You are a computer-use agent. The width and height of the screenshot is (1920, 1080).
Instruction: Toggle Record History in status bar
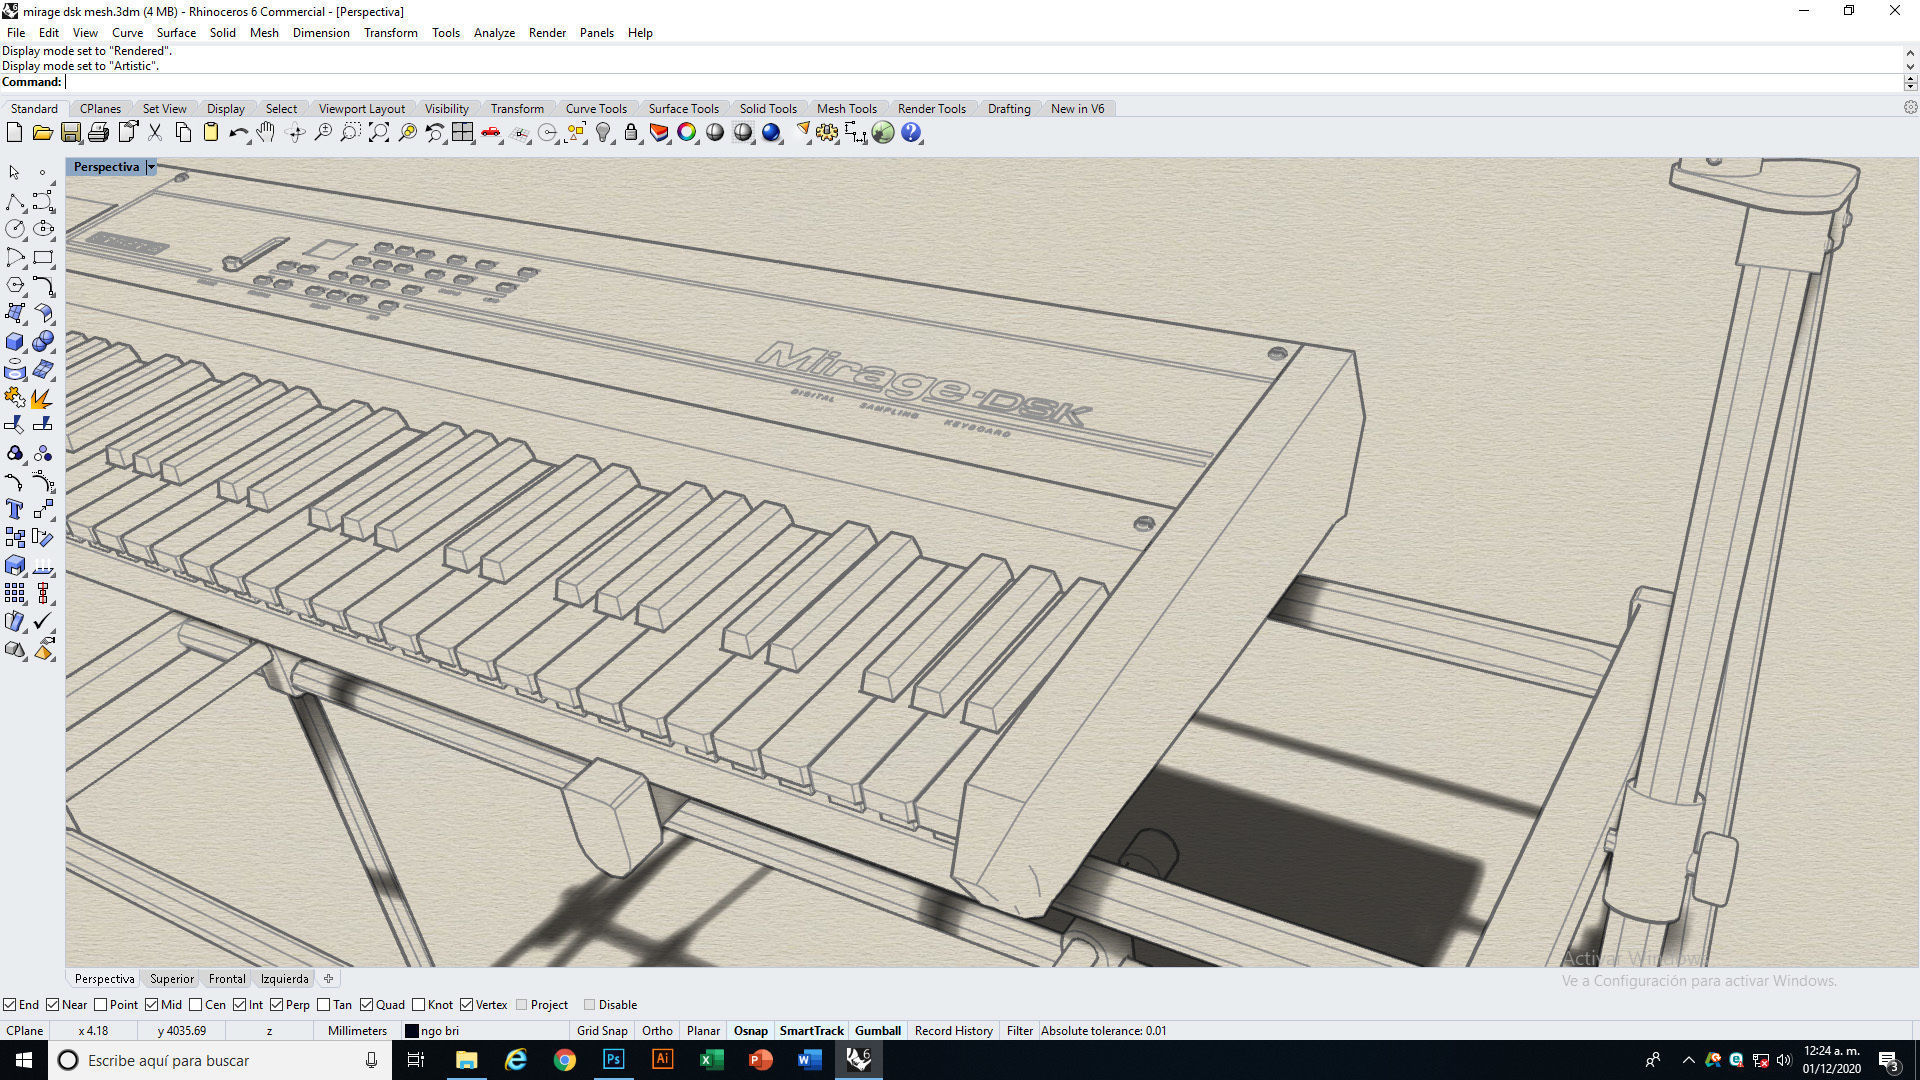pyautogui.click(x=953, y=1031)
